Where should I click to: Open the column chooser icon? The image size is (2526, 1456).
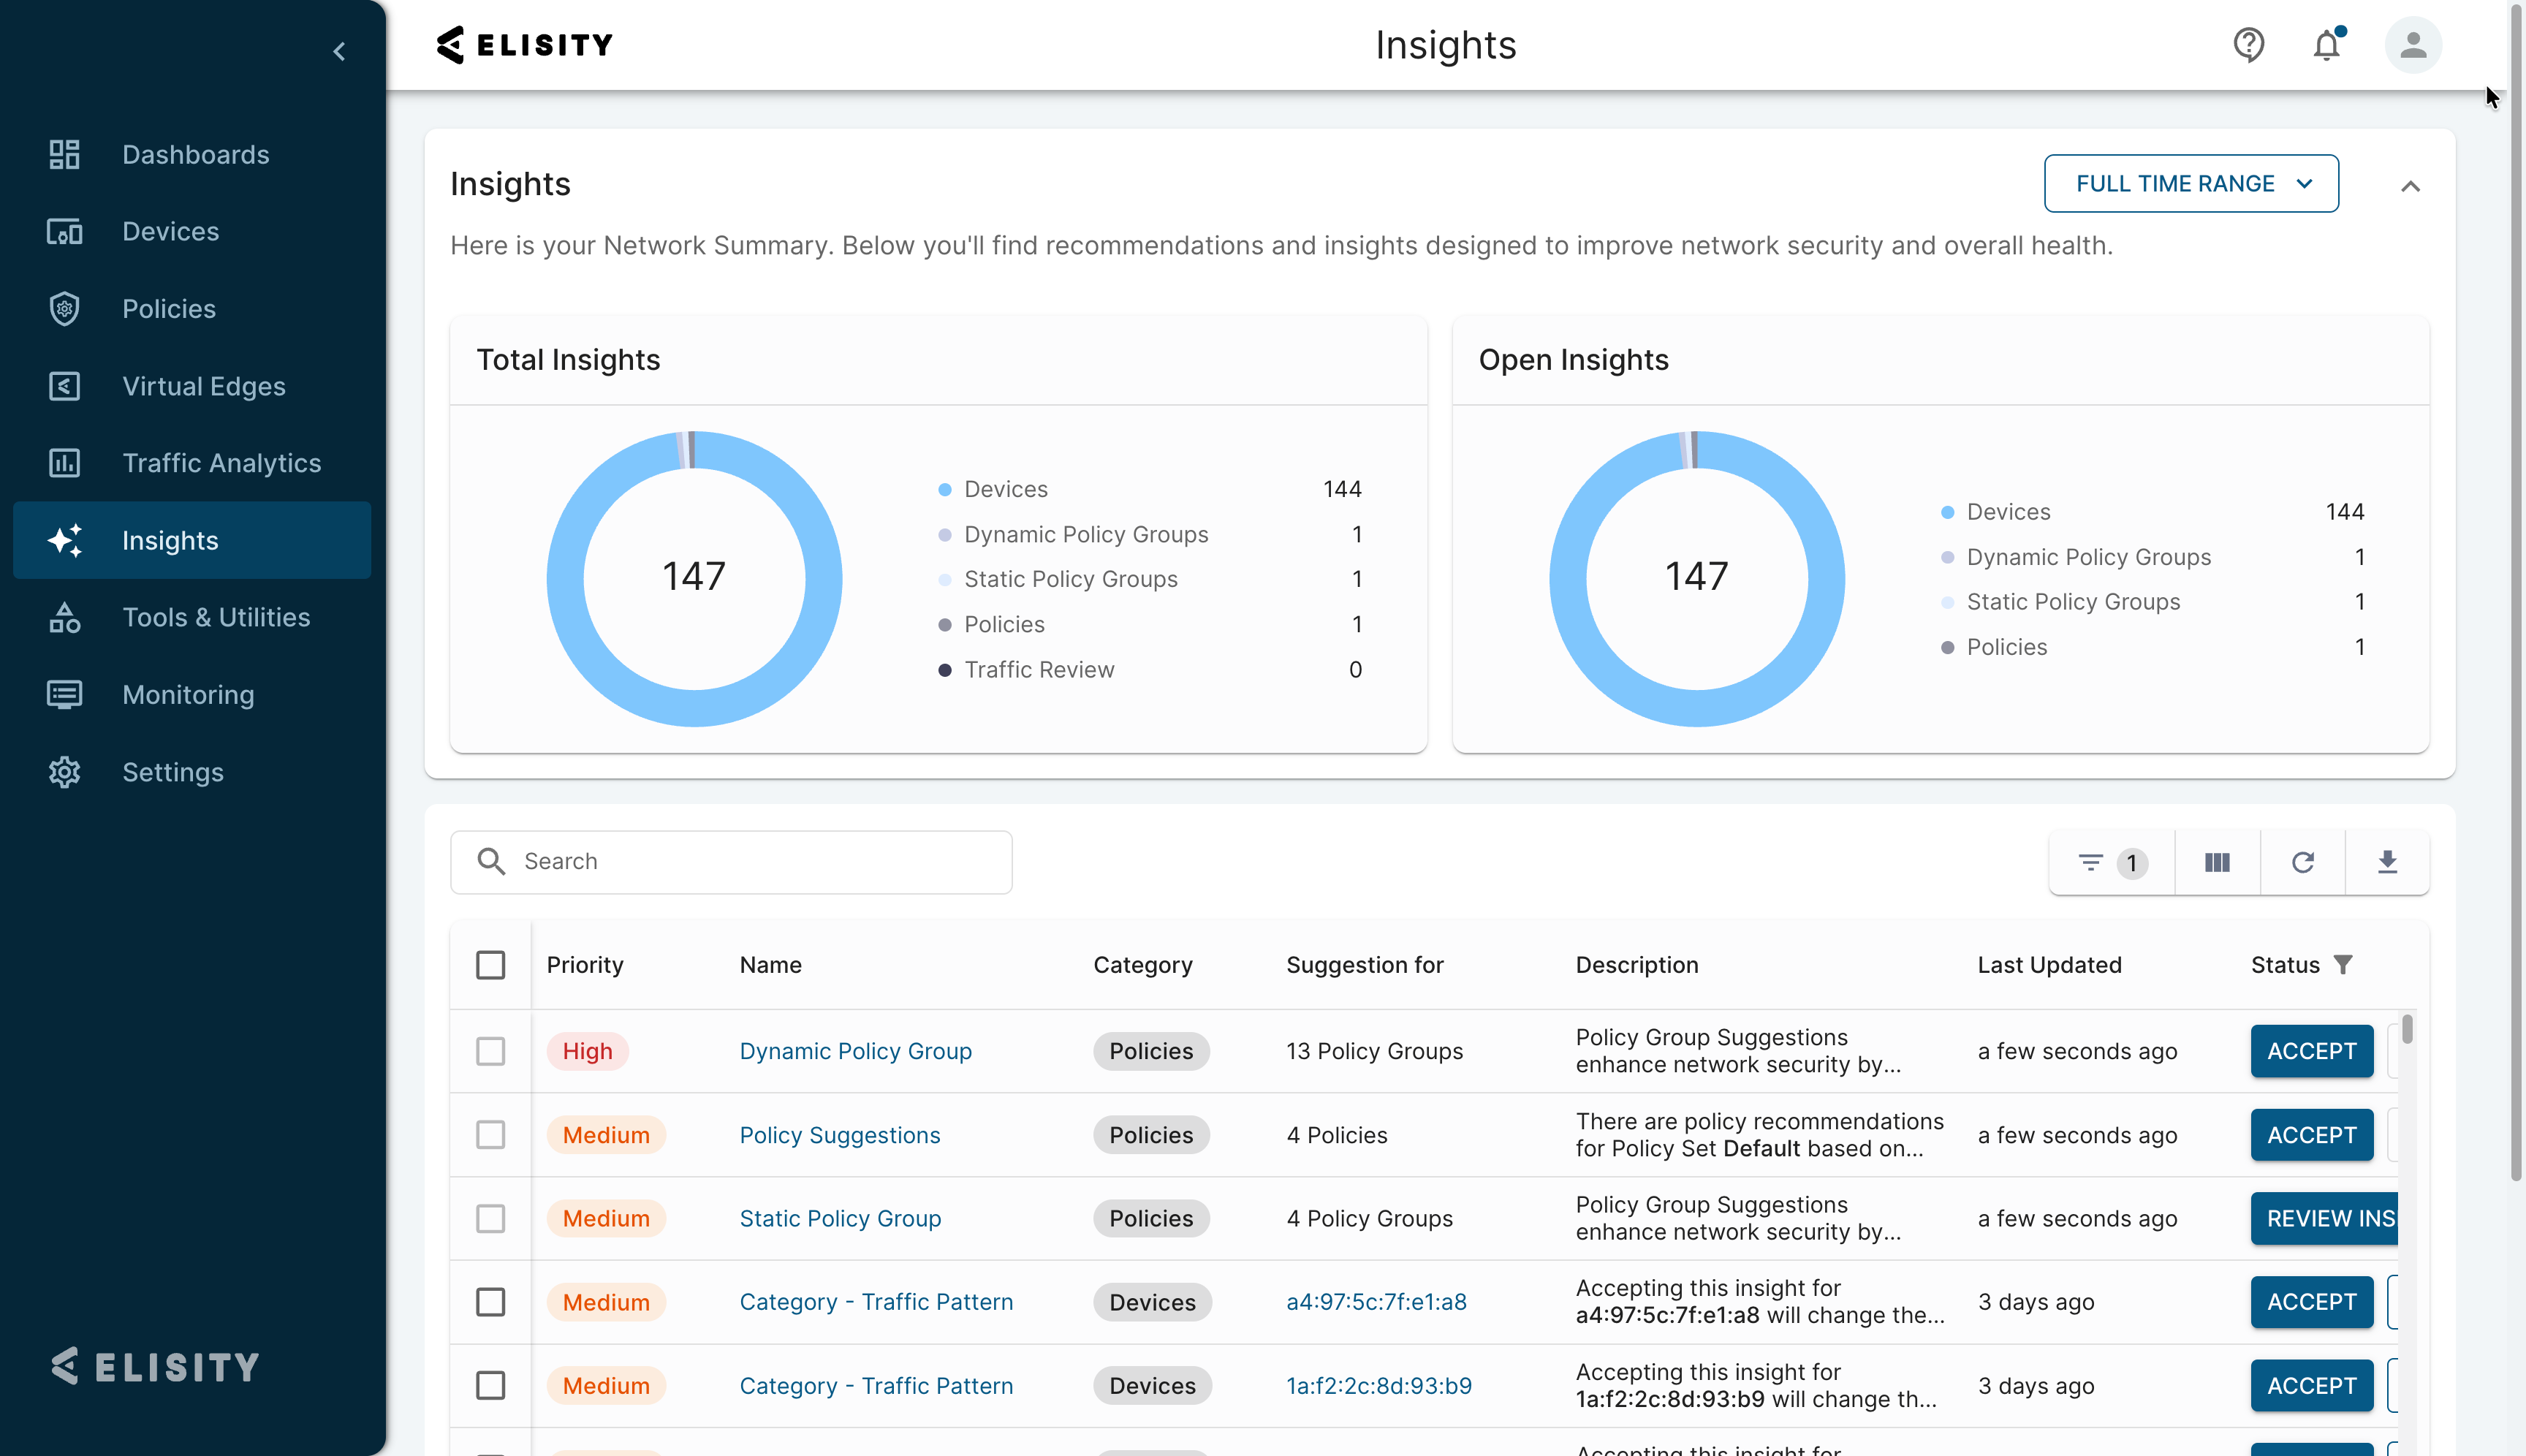tap(2217, 862)
